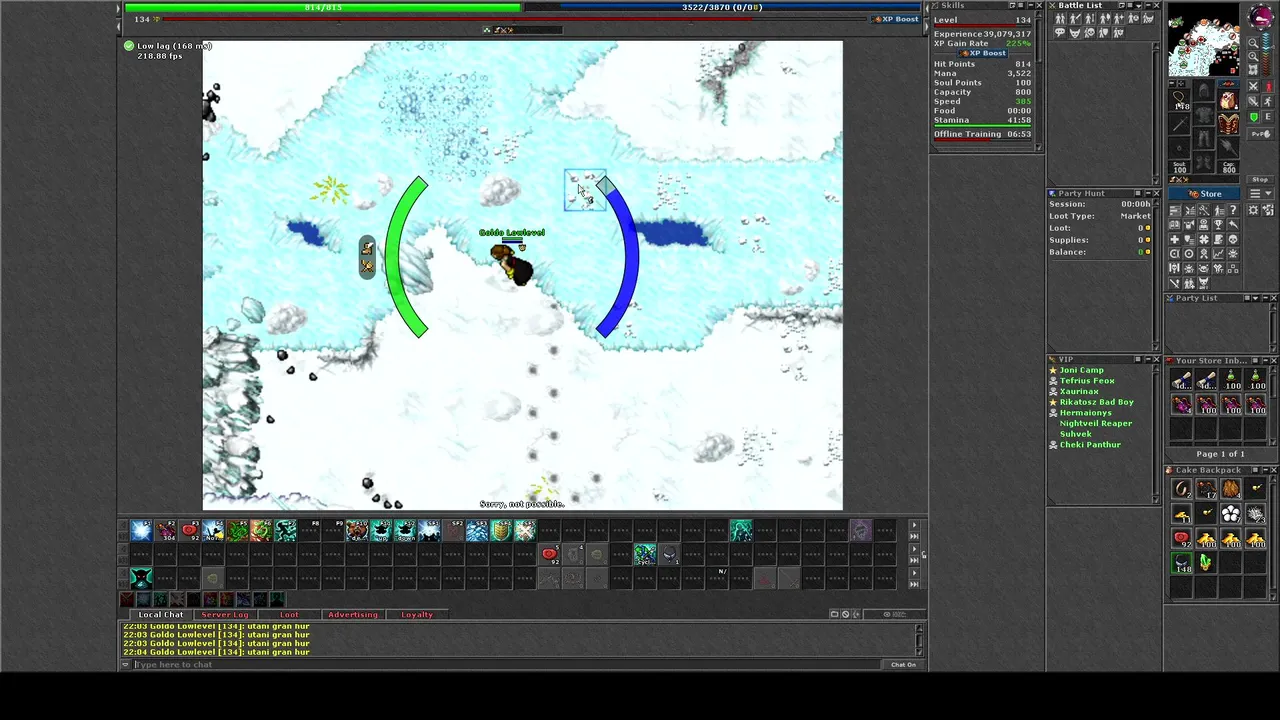Use action bar slot showing 304
The width and height of the screenshot is (1280, 720).
pos(166,530)
